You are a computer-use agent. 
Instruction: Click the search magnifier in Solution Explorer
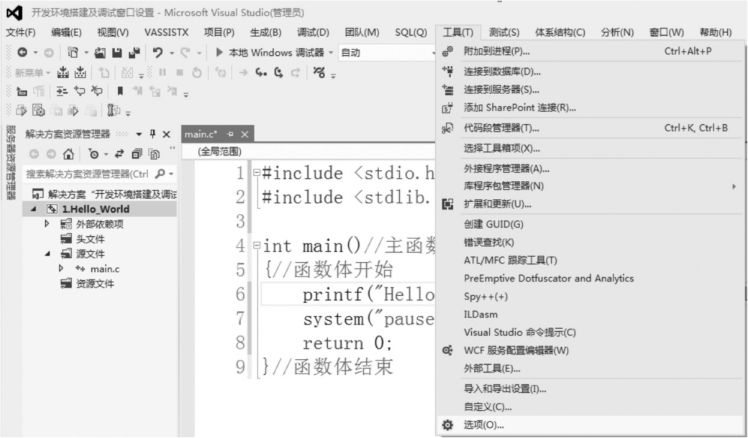click(160, 174)
